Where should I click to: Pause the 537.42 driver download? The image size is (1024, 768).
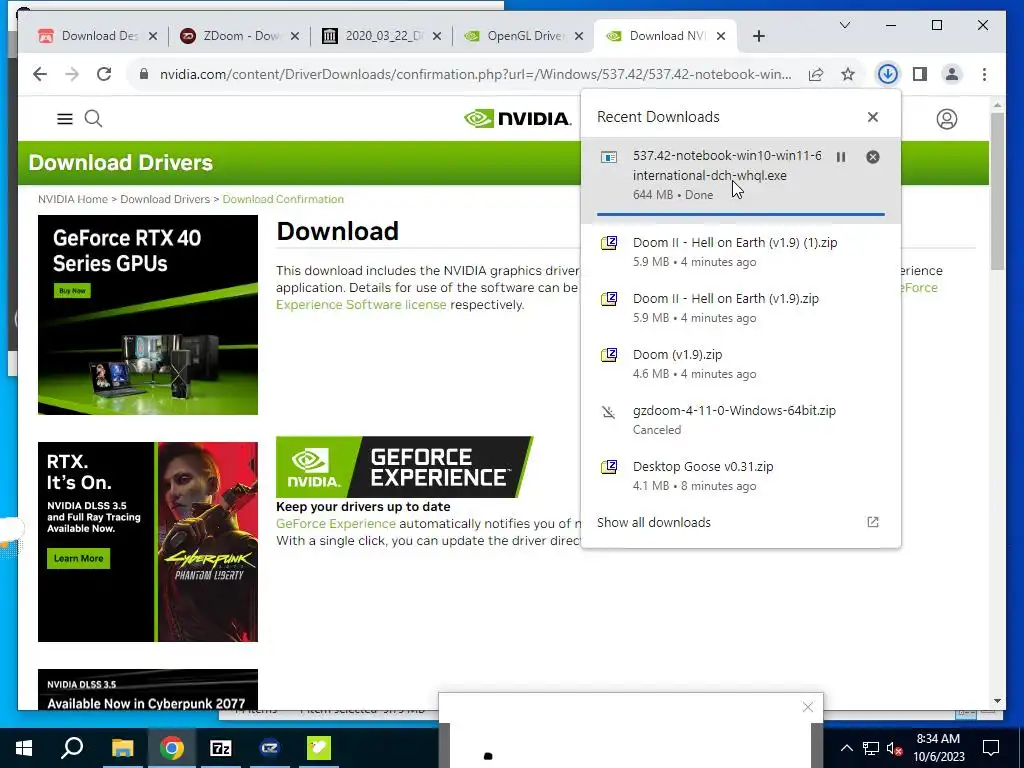click(841, 157)
